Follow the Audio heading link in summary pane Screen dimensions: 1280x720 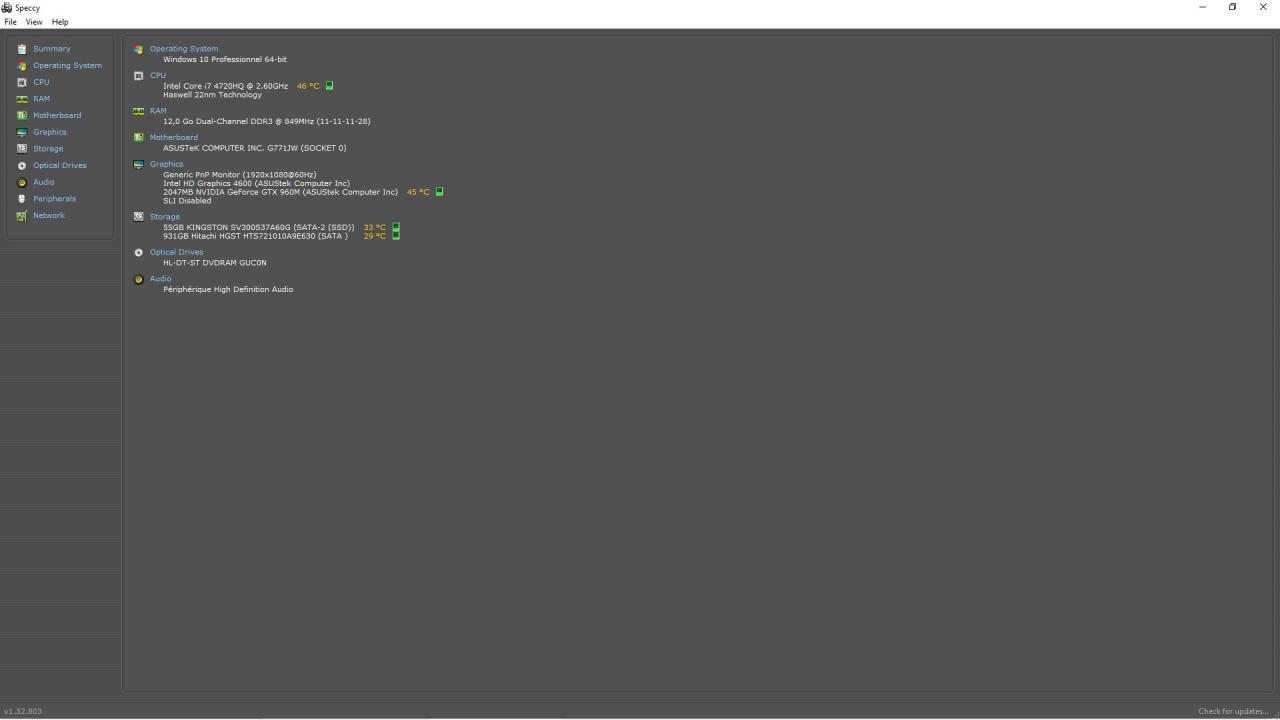tap(161, 279)
